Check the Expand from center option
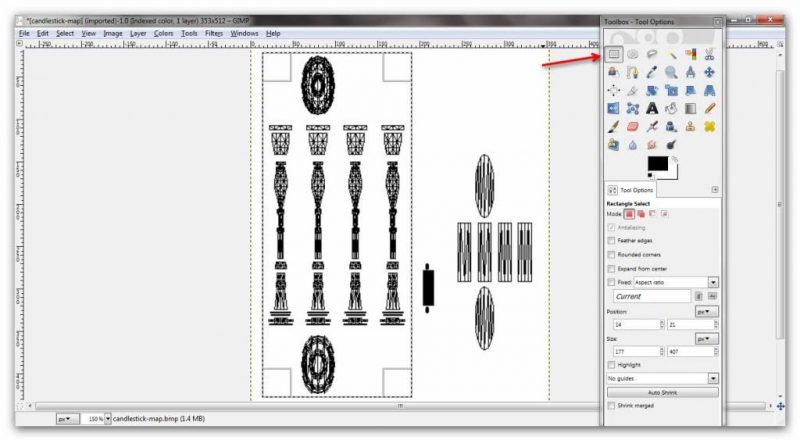 tap(612, 268)
